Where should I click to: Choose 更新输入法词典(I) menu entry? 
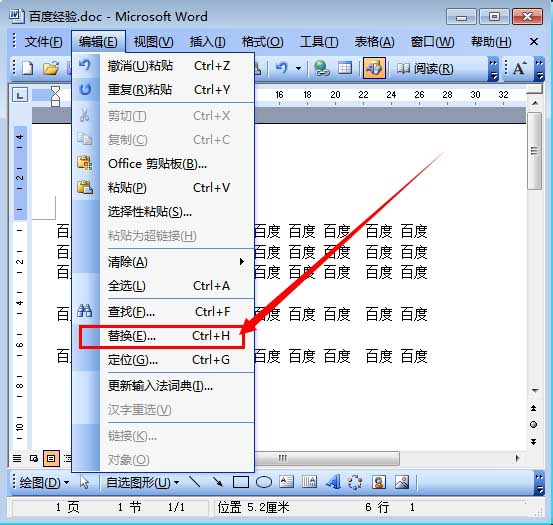point(163,386)
